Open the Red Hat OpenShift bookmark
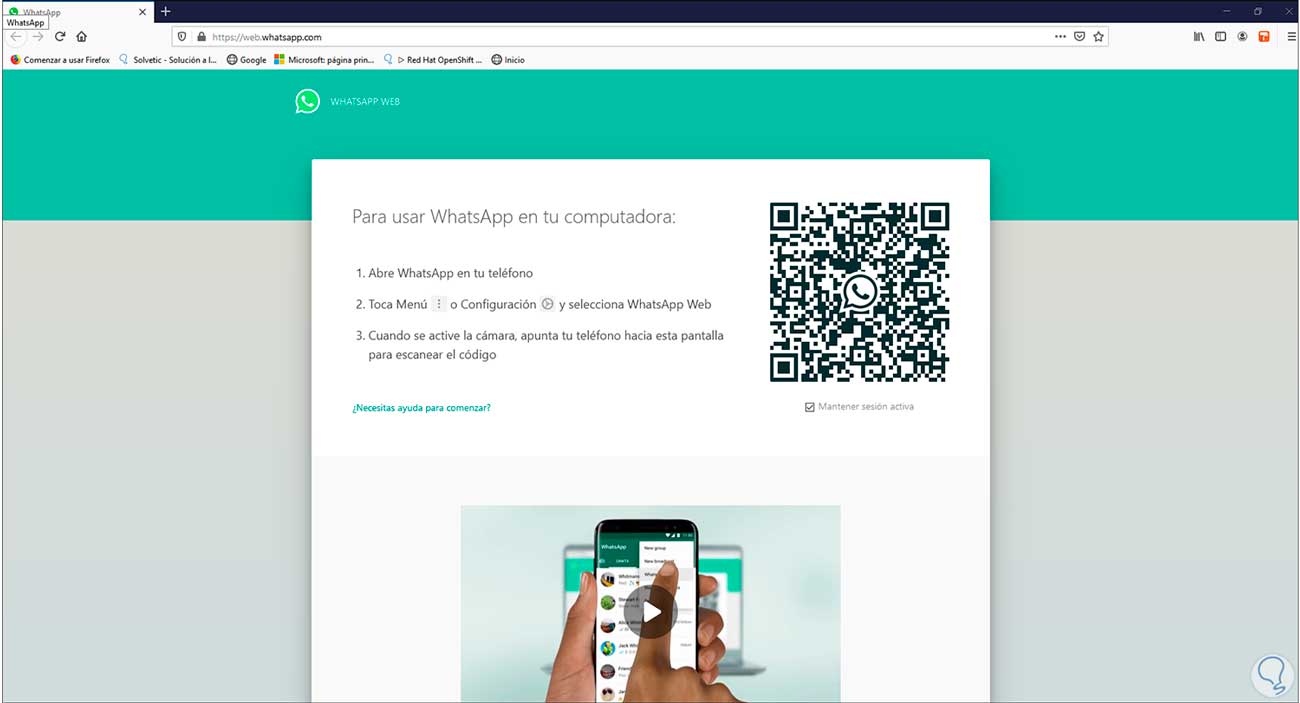The height and width of the screenshot is (703, 1300). [433, 60]
